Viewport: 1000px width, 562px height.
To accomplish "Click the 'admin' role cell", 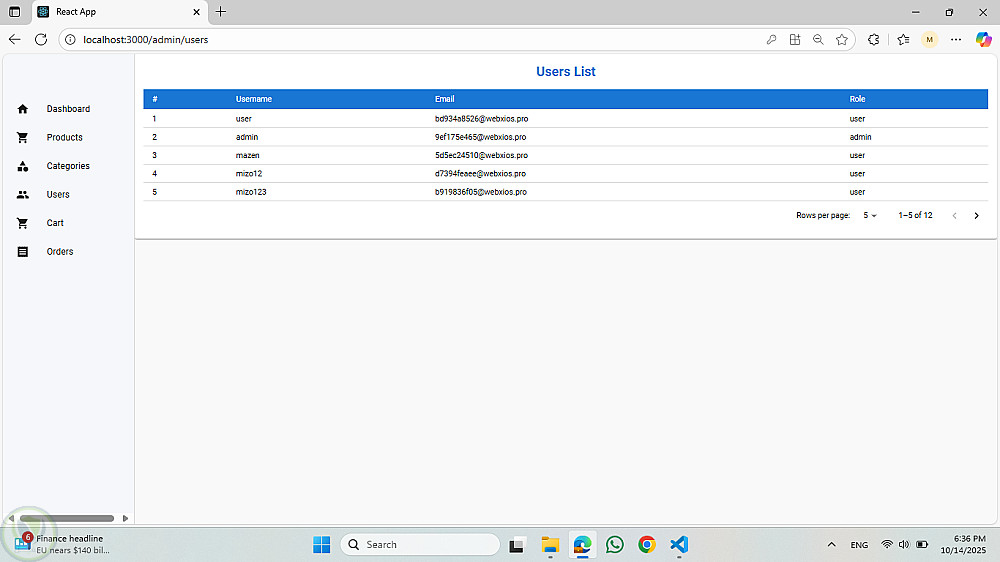I will [x=860, y=137].
